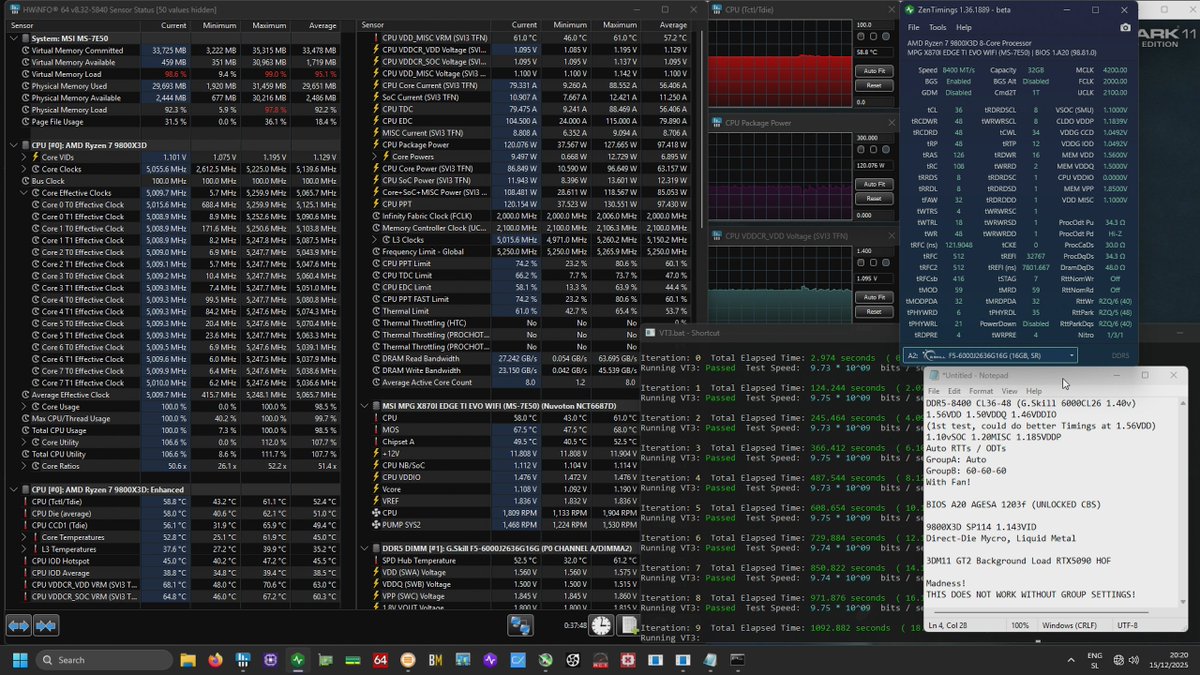The height and width of the screenshot is (675, 1200).
Task: Click Reset in CPU (Tctl/Tdie) graph
Action: 874,85
